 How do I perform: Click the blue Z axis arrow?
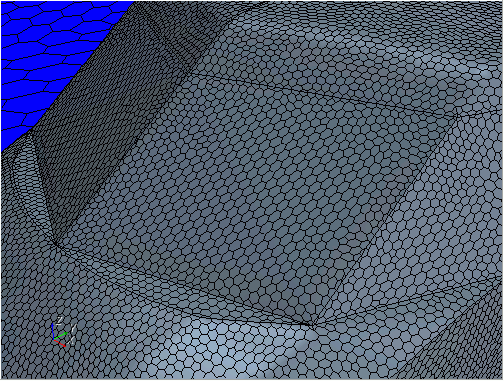[x=53, y=331]
